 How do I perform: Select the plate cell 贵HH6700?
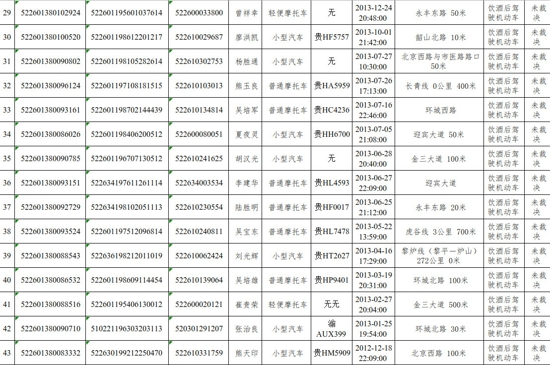(x=331, y=134)
